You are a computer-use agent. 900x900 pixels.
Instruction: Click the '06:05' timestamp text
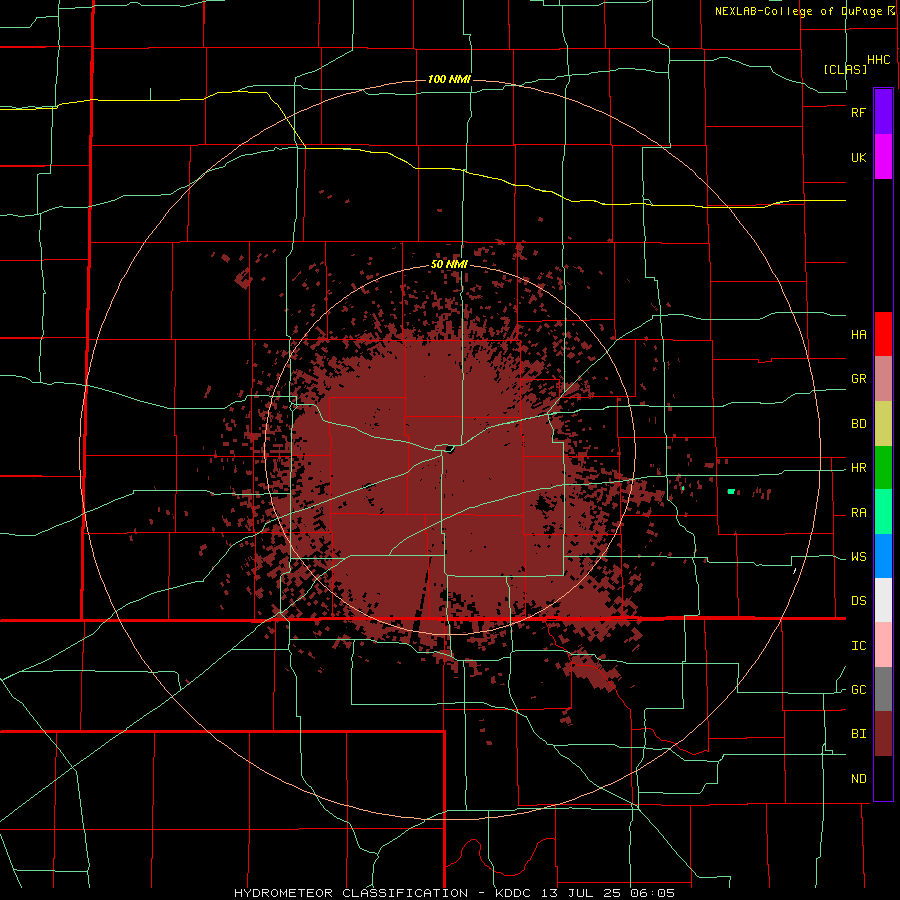click(652, 893)
